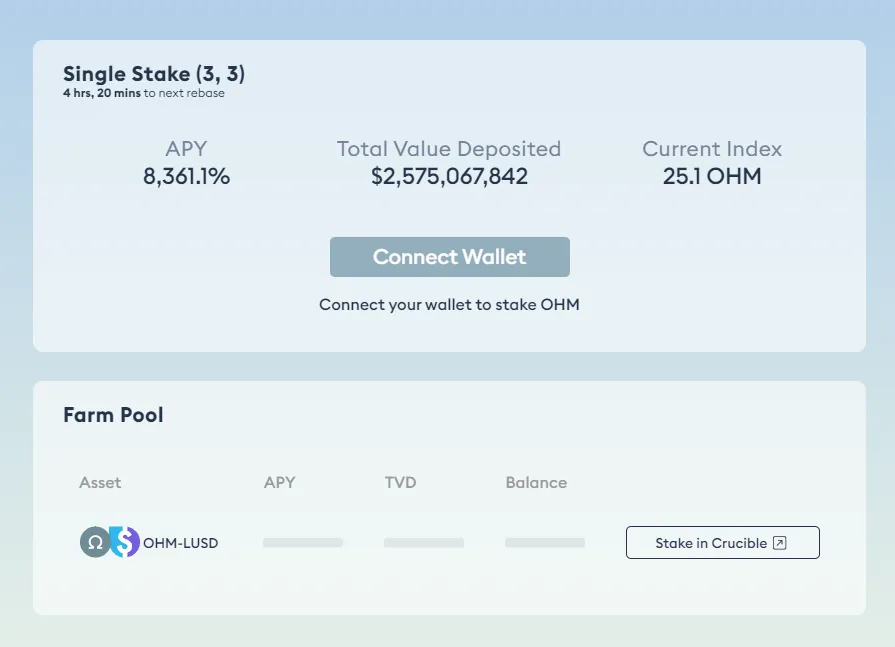Click 'Connect your wallet to stake OHM' text

click(449, 304)
